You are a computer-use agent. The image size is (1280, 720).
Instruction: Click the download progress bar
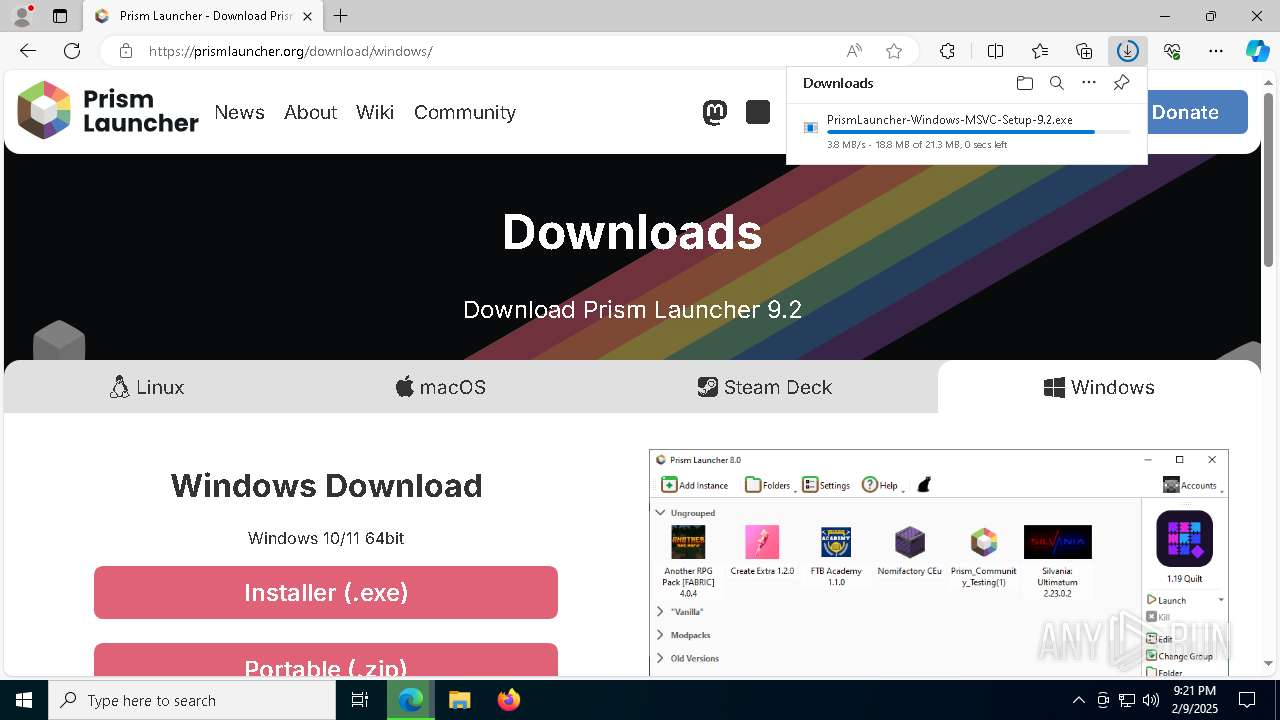pyautogui.click(x=979, y=132)
